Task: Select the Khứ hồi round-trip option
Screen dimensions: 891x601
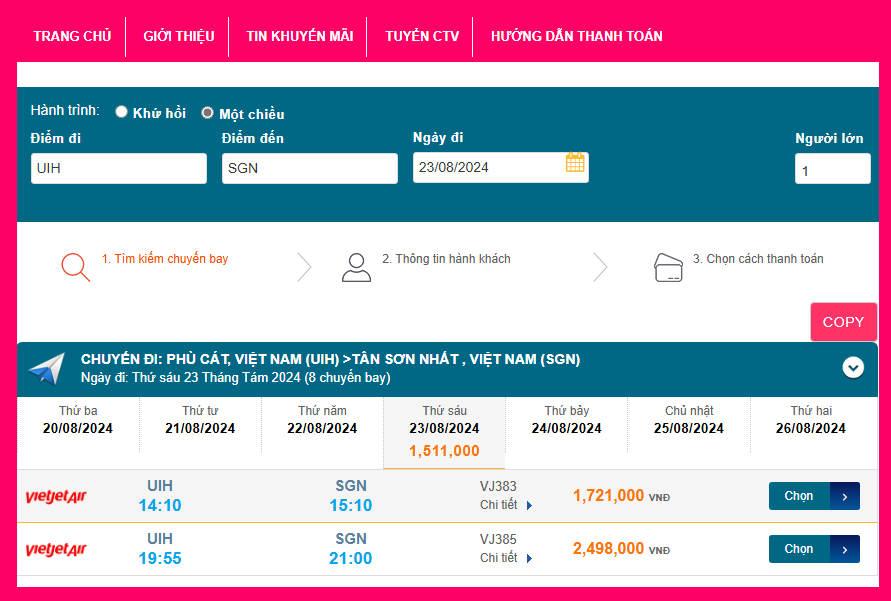Action: 122,112
